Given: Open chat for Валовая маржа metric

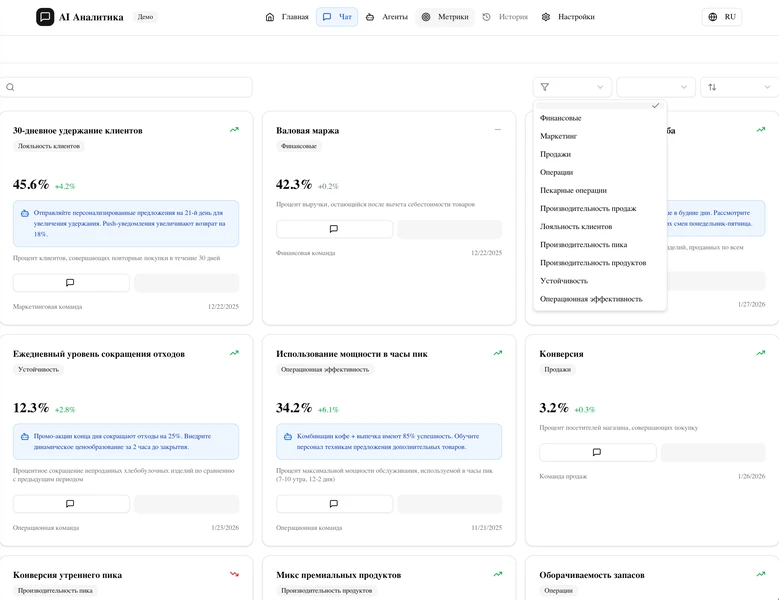Looking at the screenshot, I should click(334, 229).
